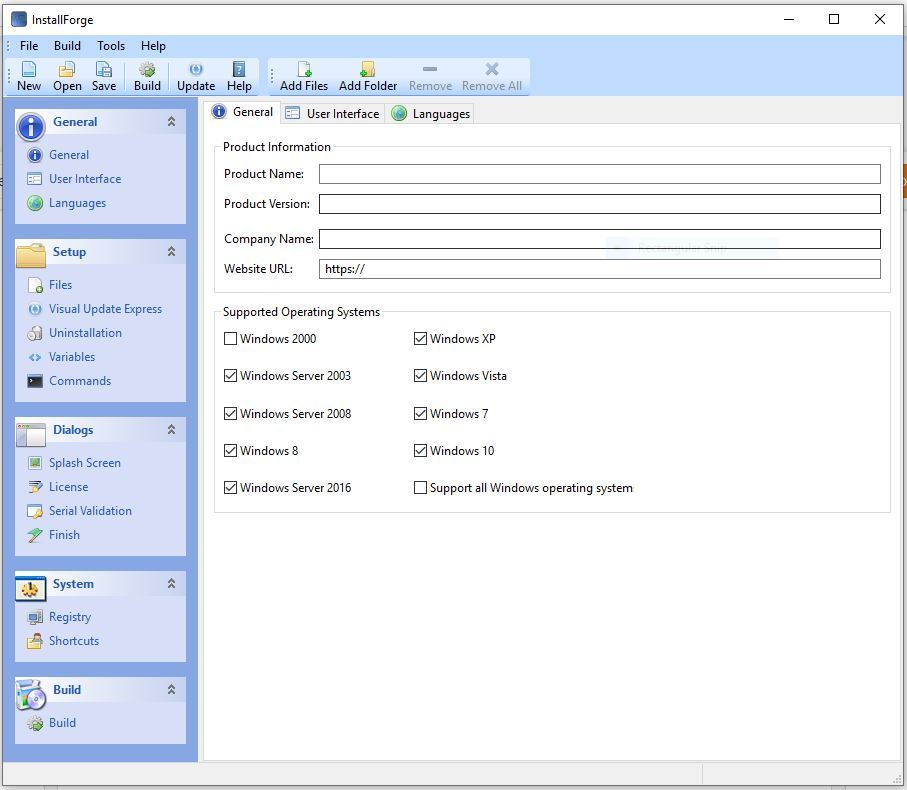Screen dimensions: 907x790
Task: Collapse the General sidebar section
Action: 171,121
